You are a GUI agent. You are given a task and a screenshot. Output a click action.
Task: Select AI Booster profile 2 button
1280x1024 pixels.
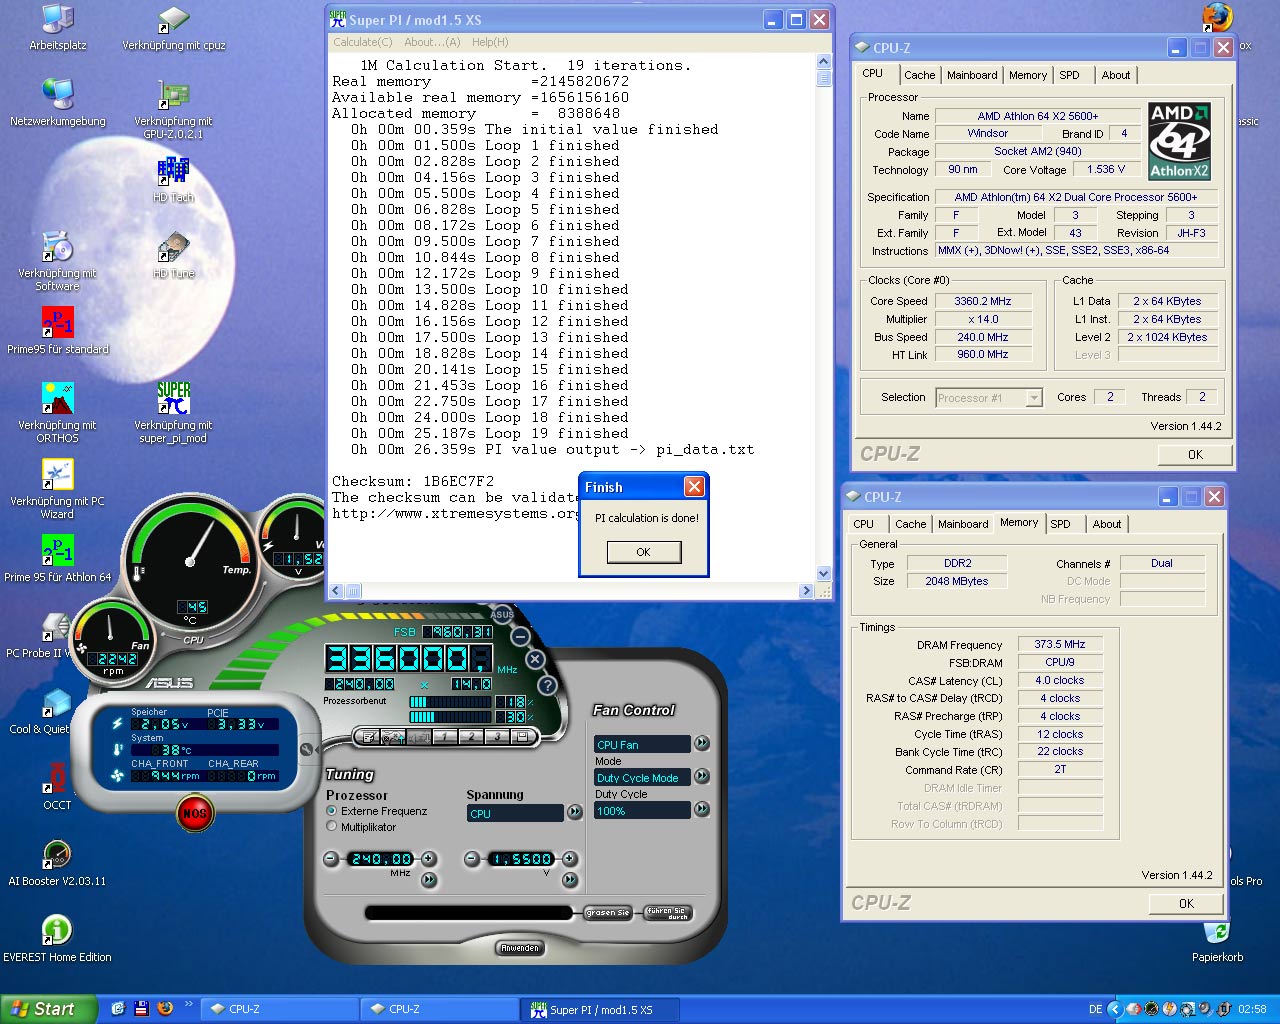point(470,737)
